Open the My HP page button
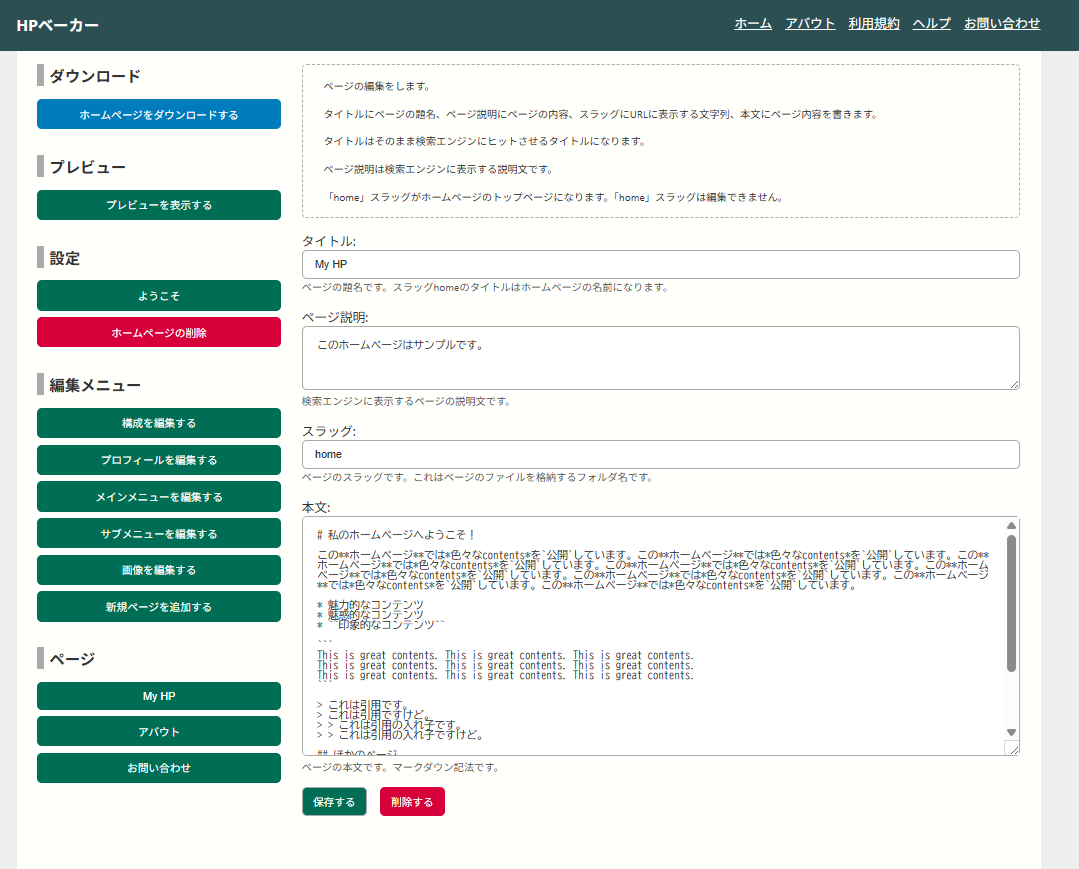1079x869 pixels. (159, 696)
